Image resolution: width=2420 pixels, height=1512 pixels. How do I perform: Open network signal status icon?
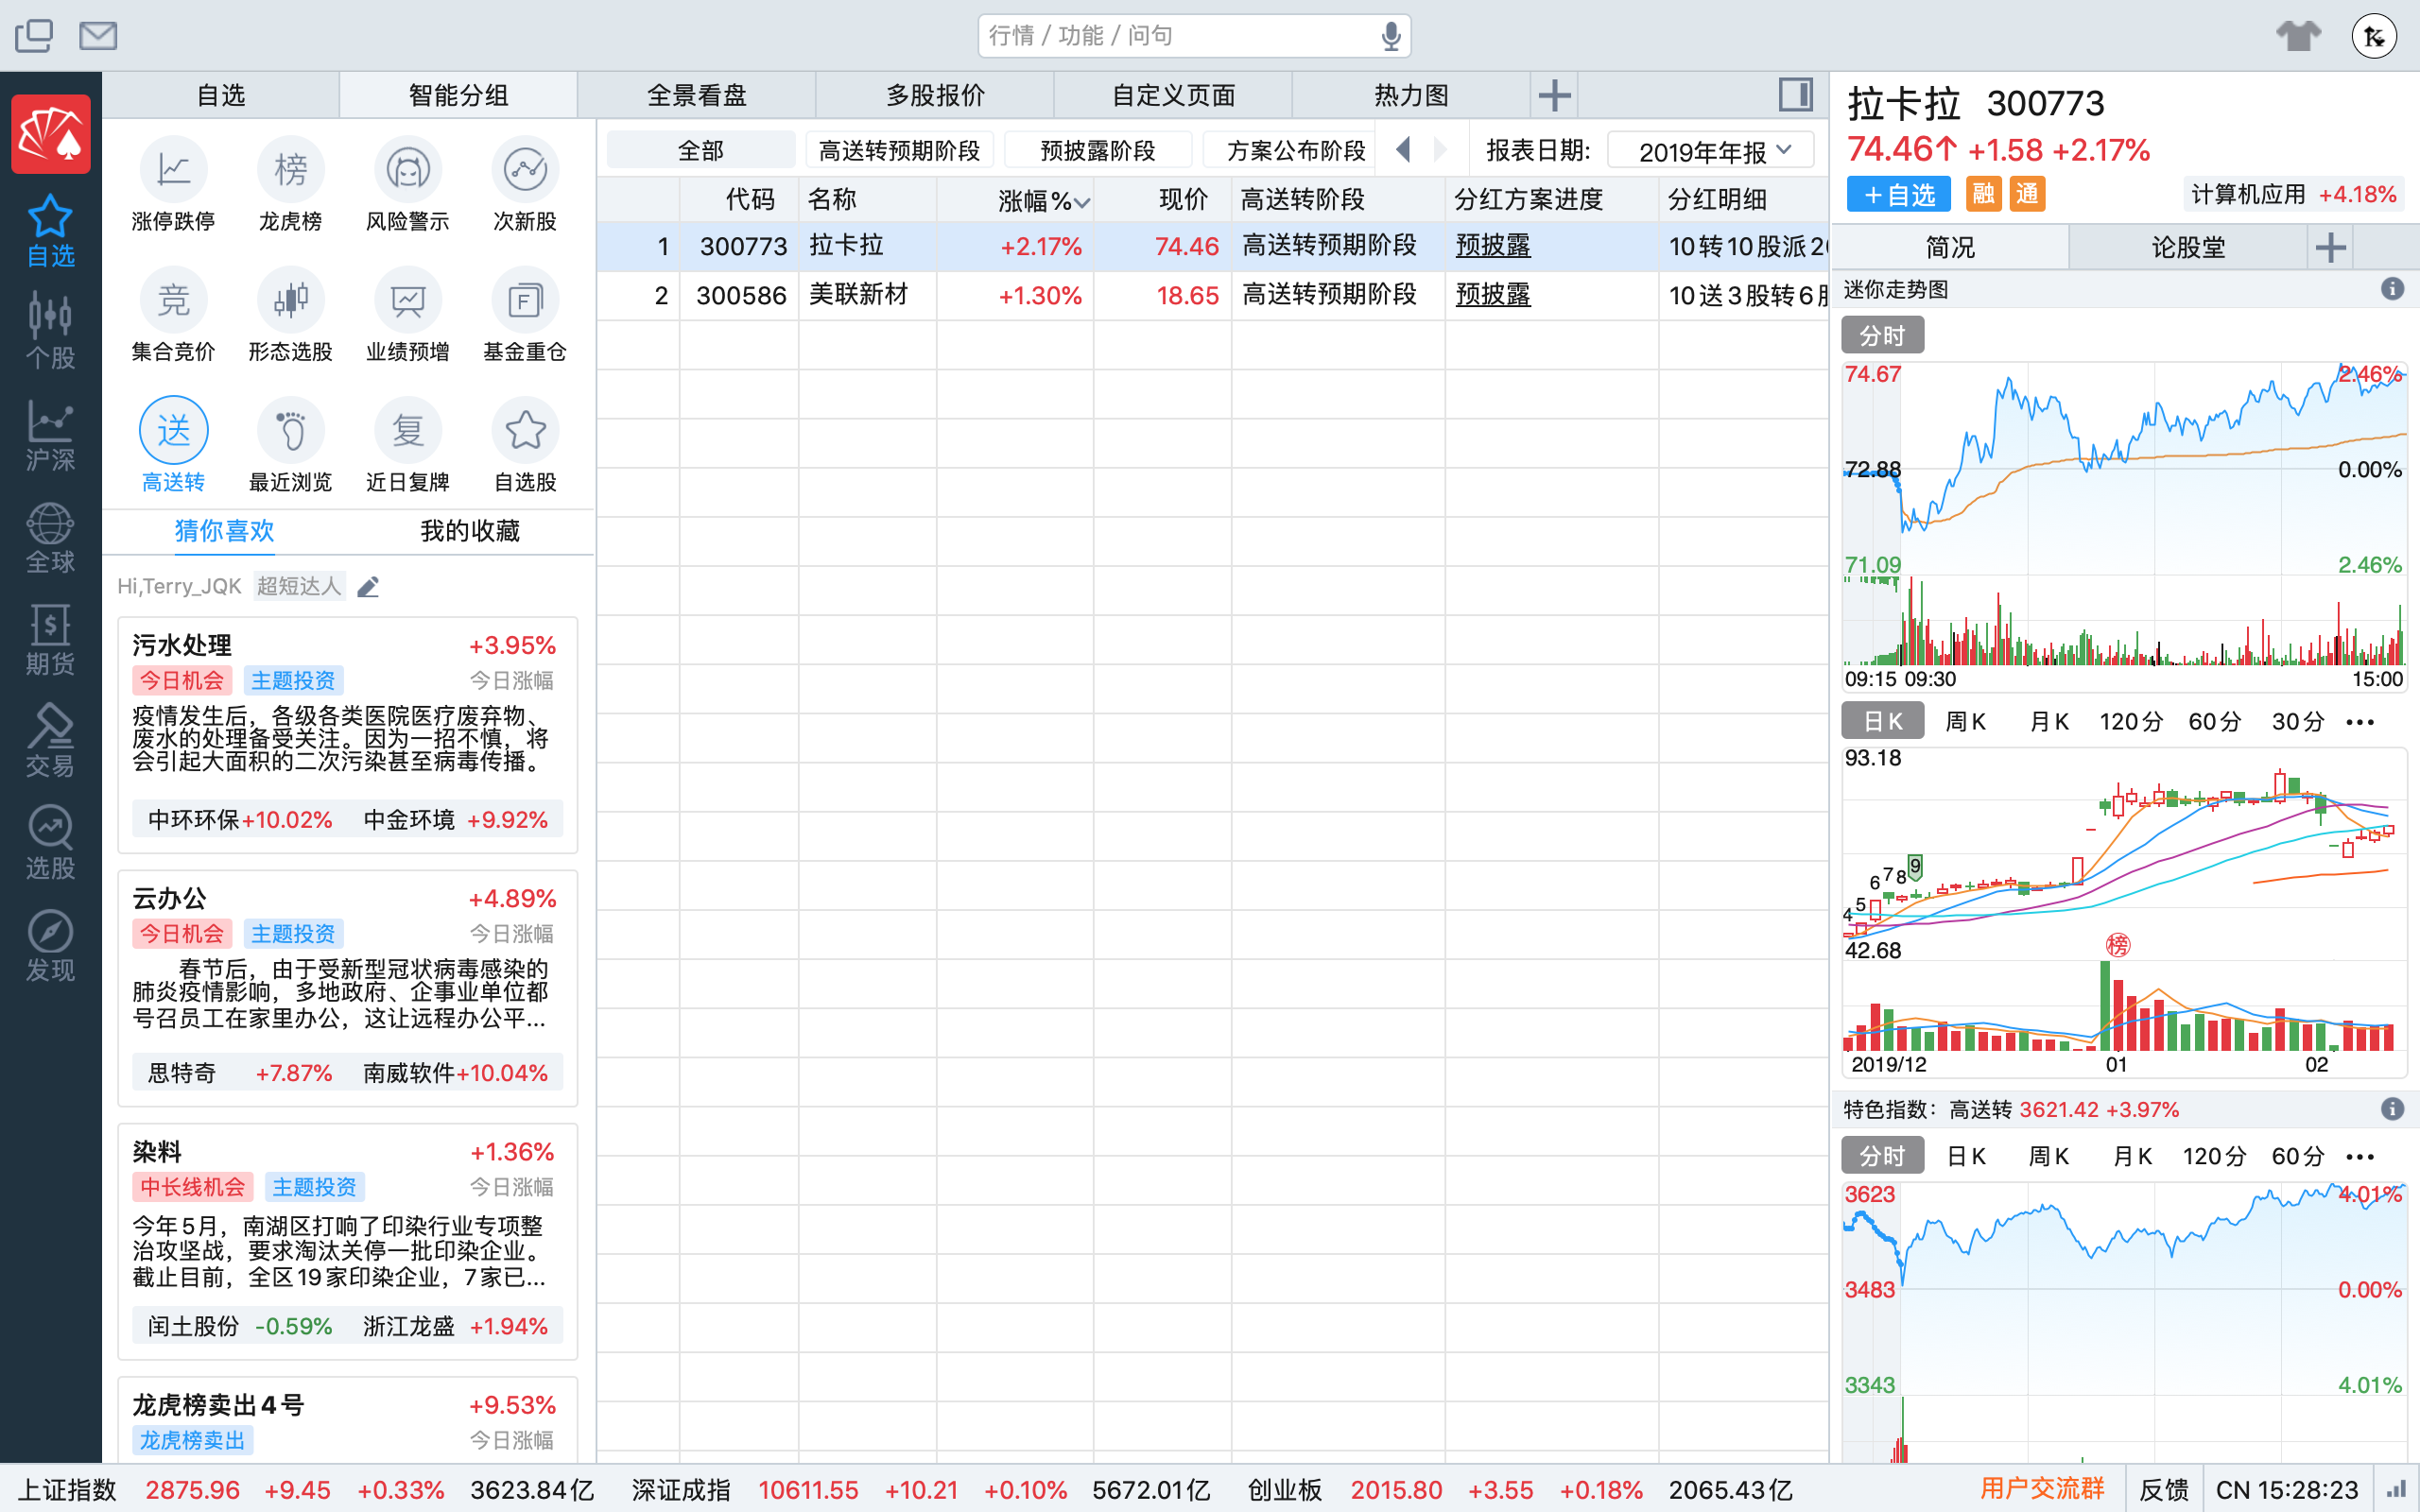[x=2396, y=1489]
